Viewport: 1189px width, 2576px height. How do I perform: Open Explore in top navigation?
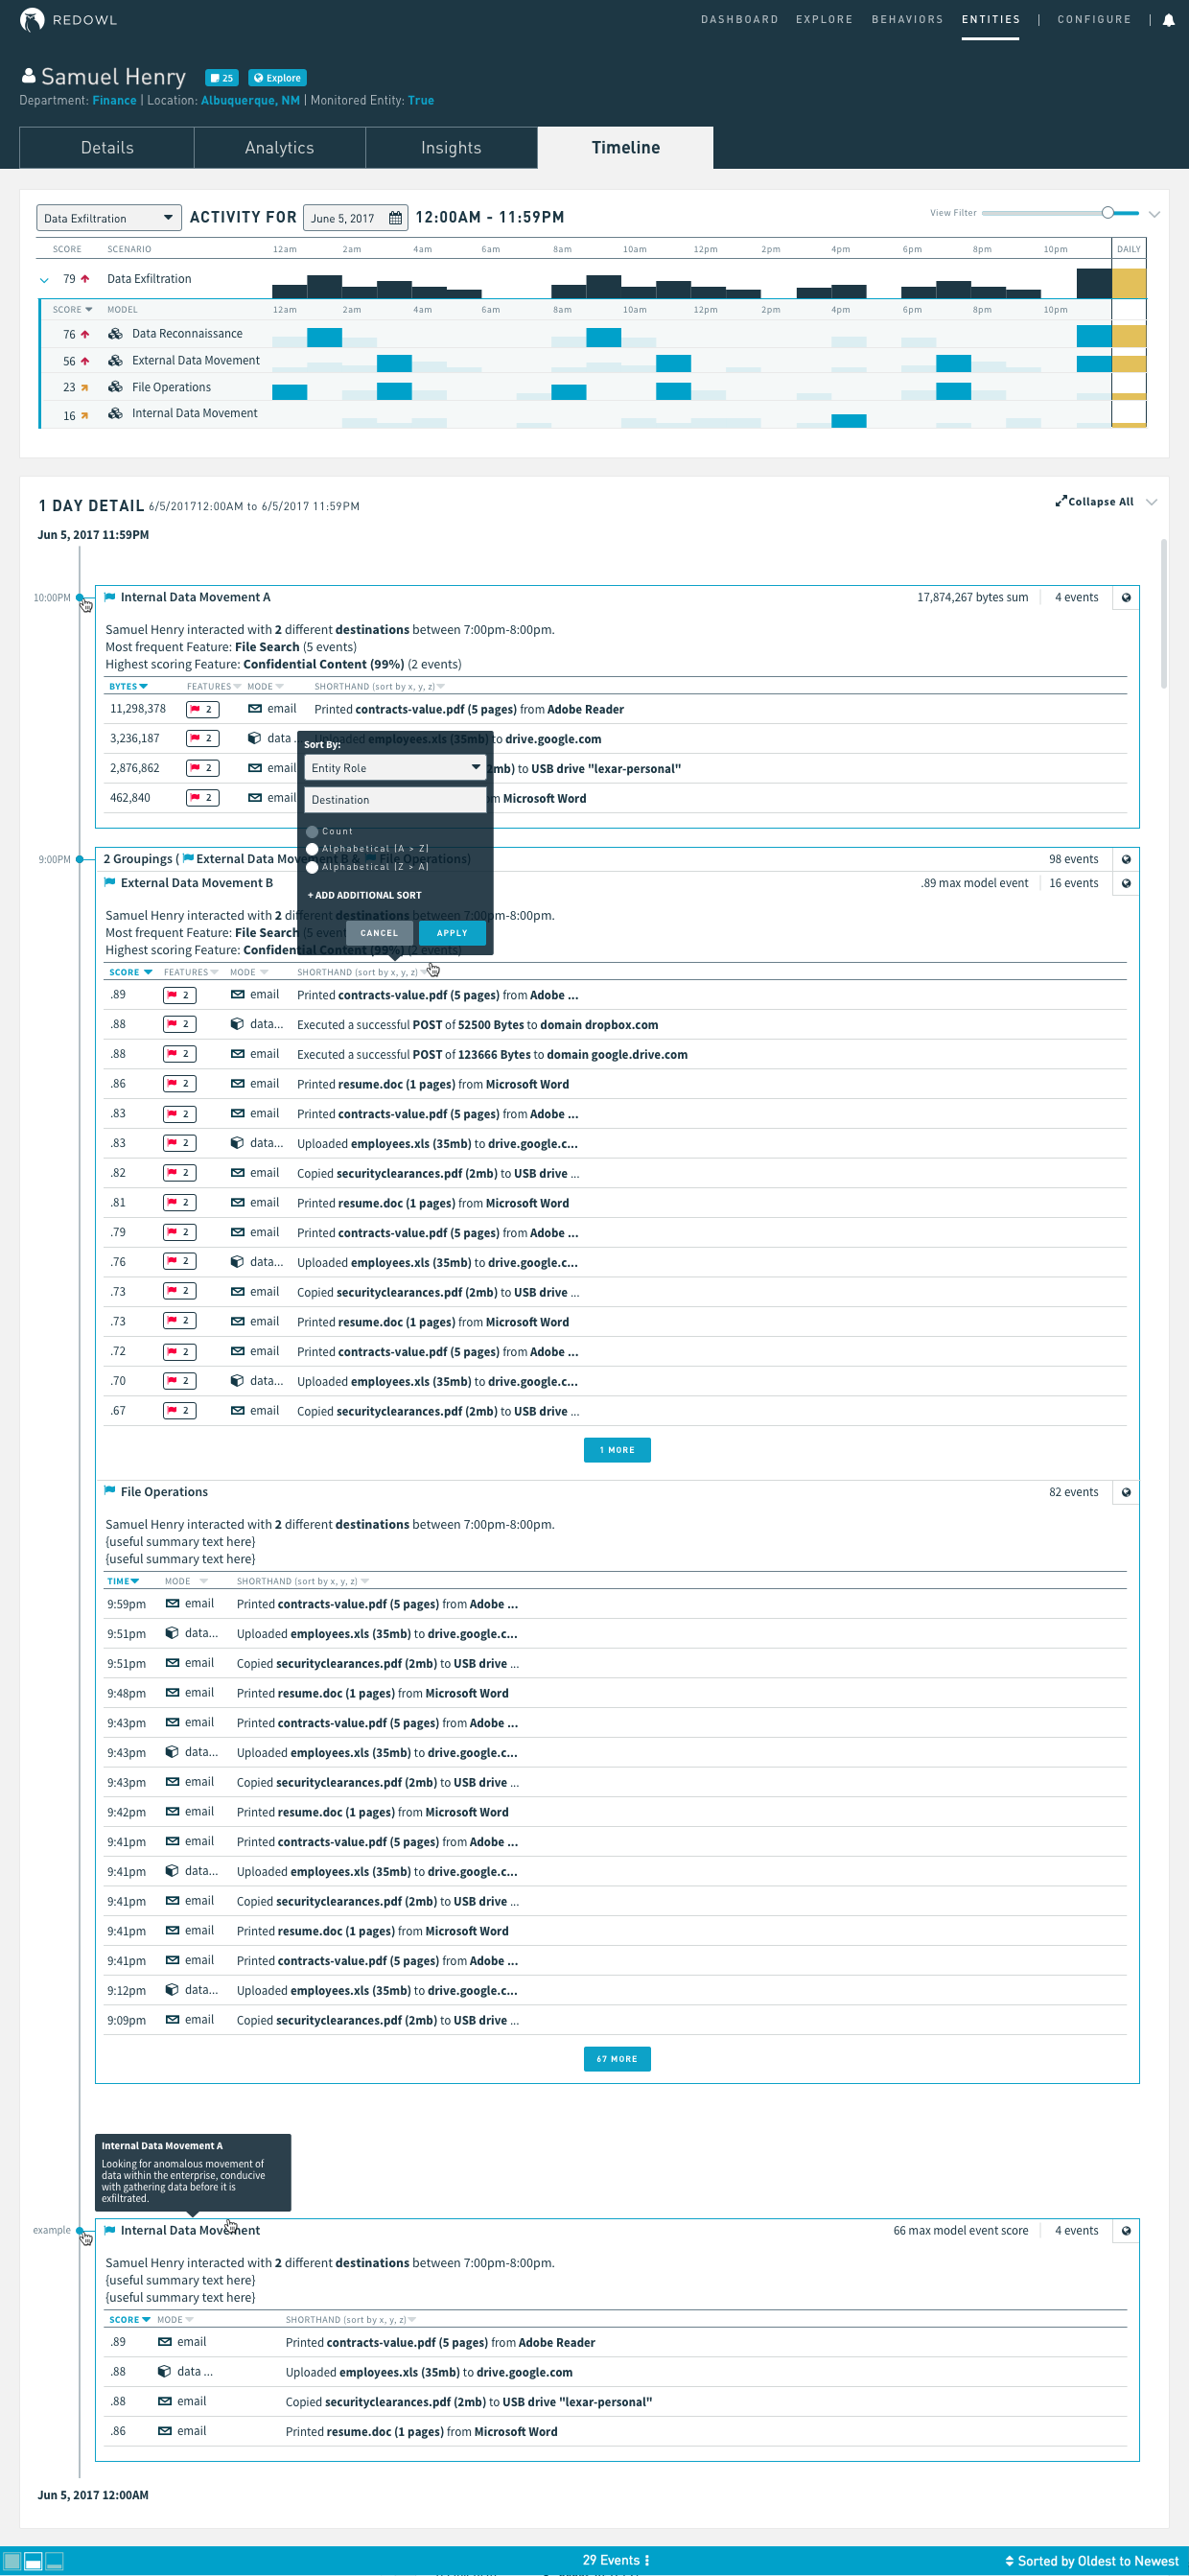coord(824,20)
